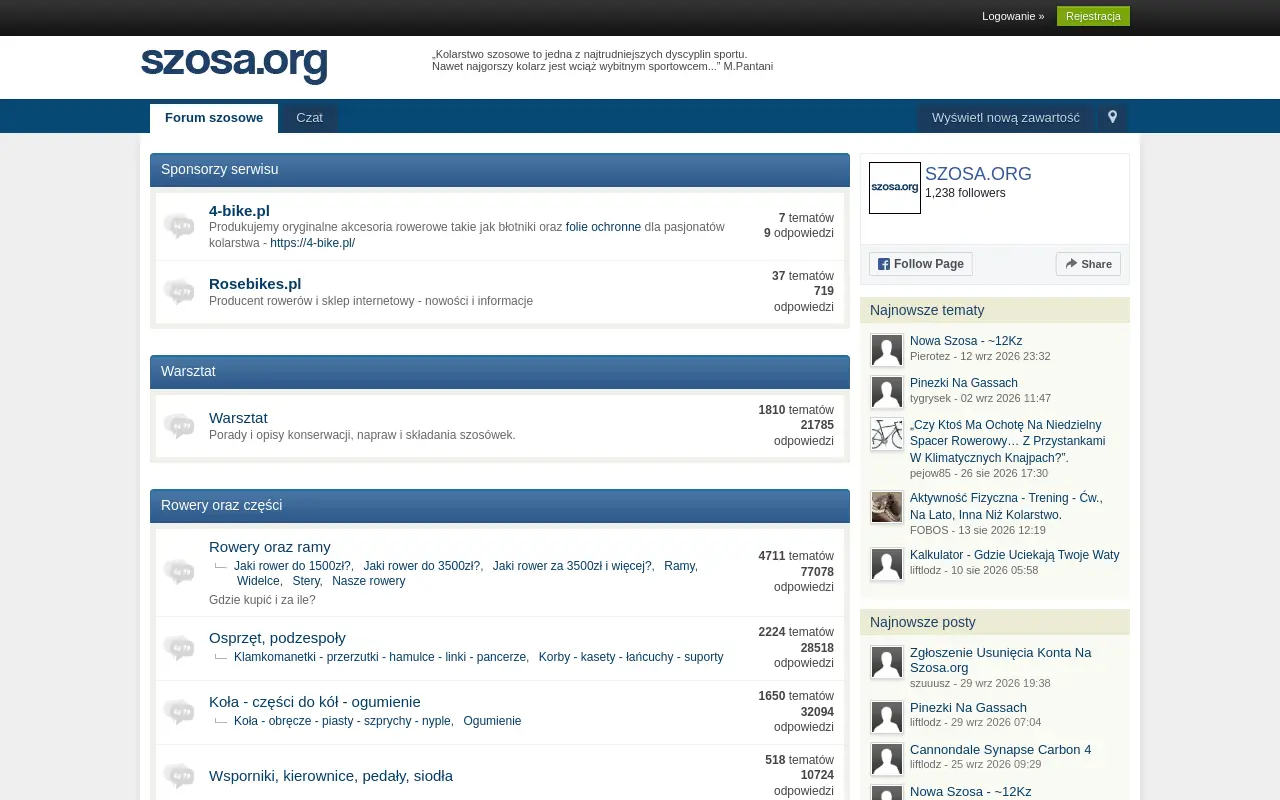Click avatar next to Nowa Szosa - ~12Kz topic
Screen dimensions: 1280x800
(x=887, y=350)
